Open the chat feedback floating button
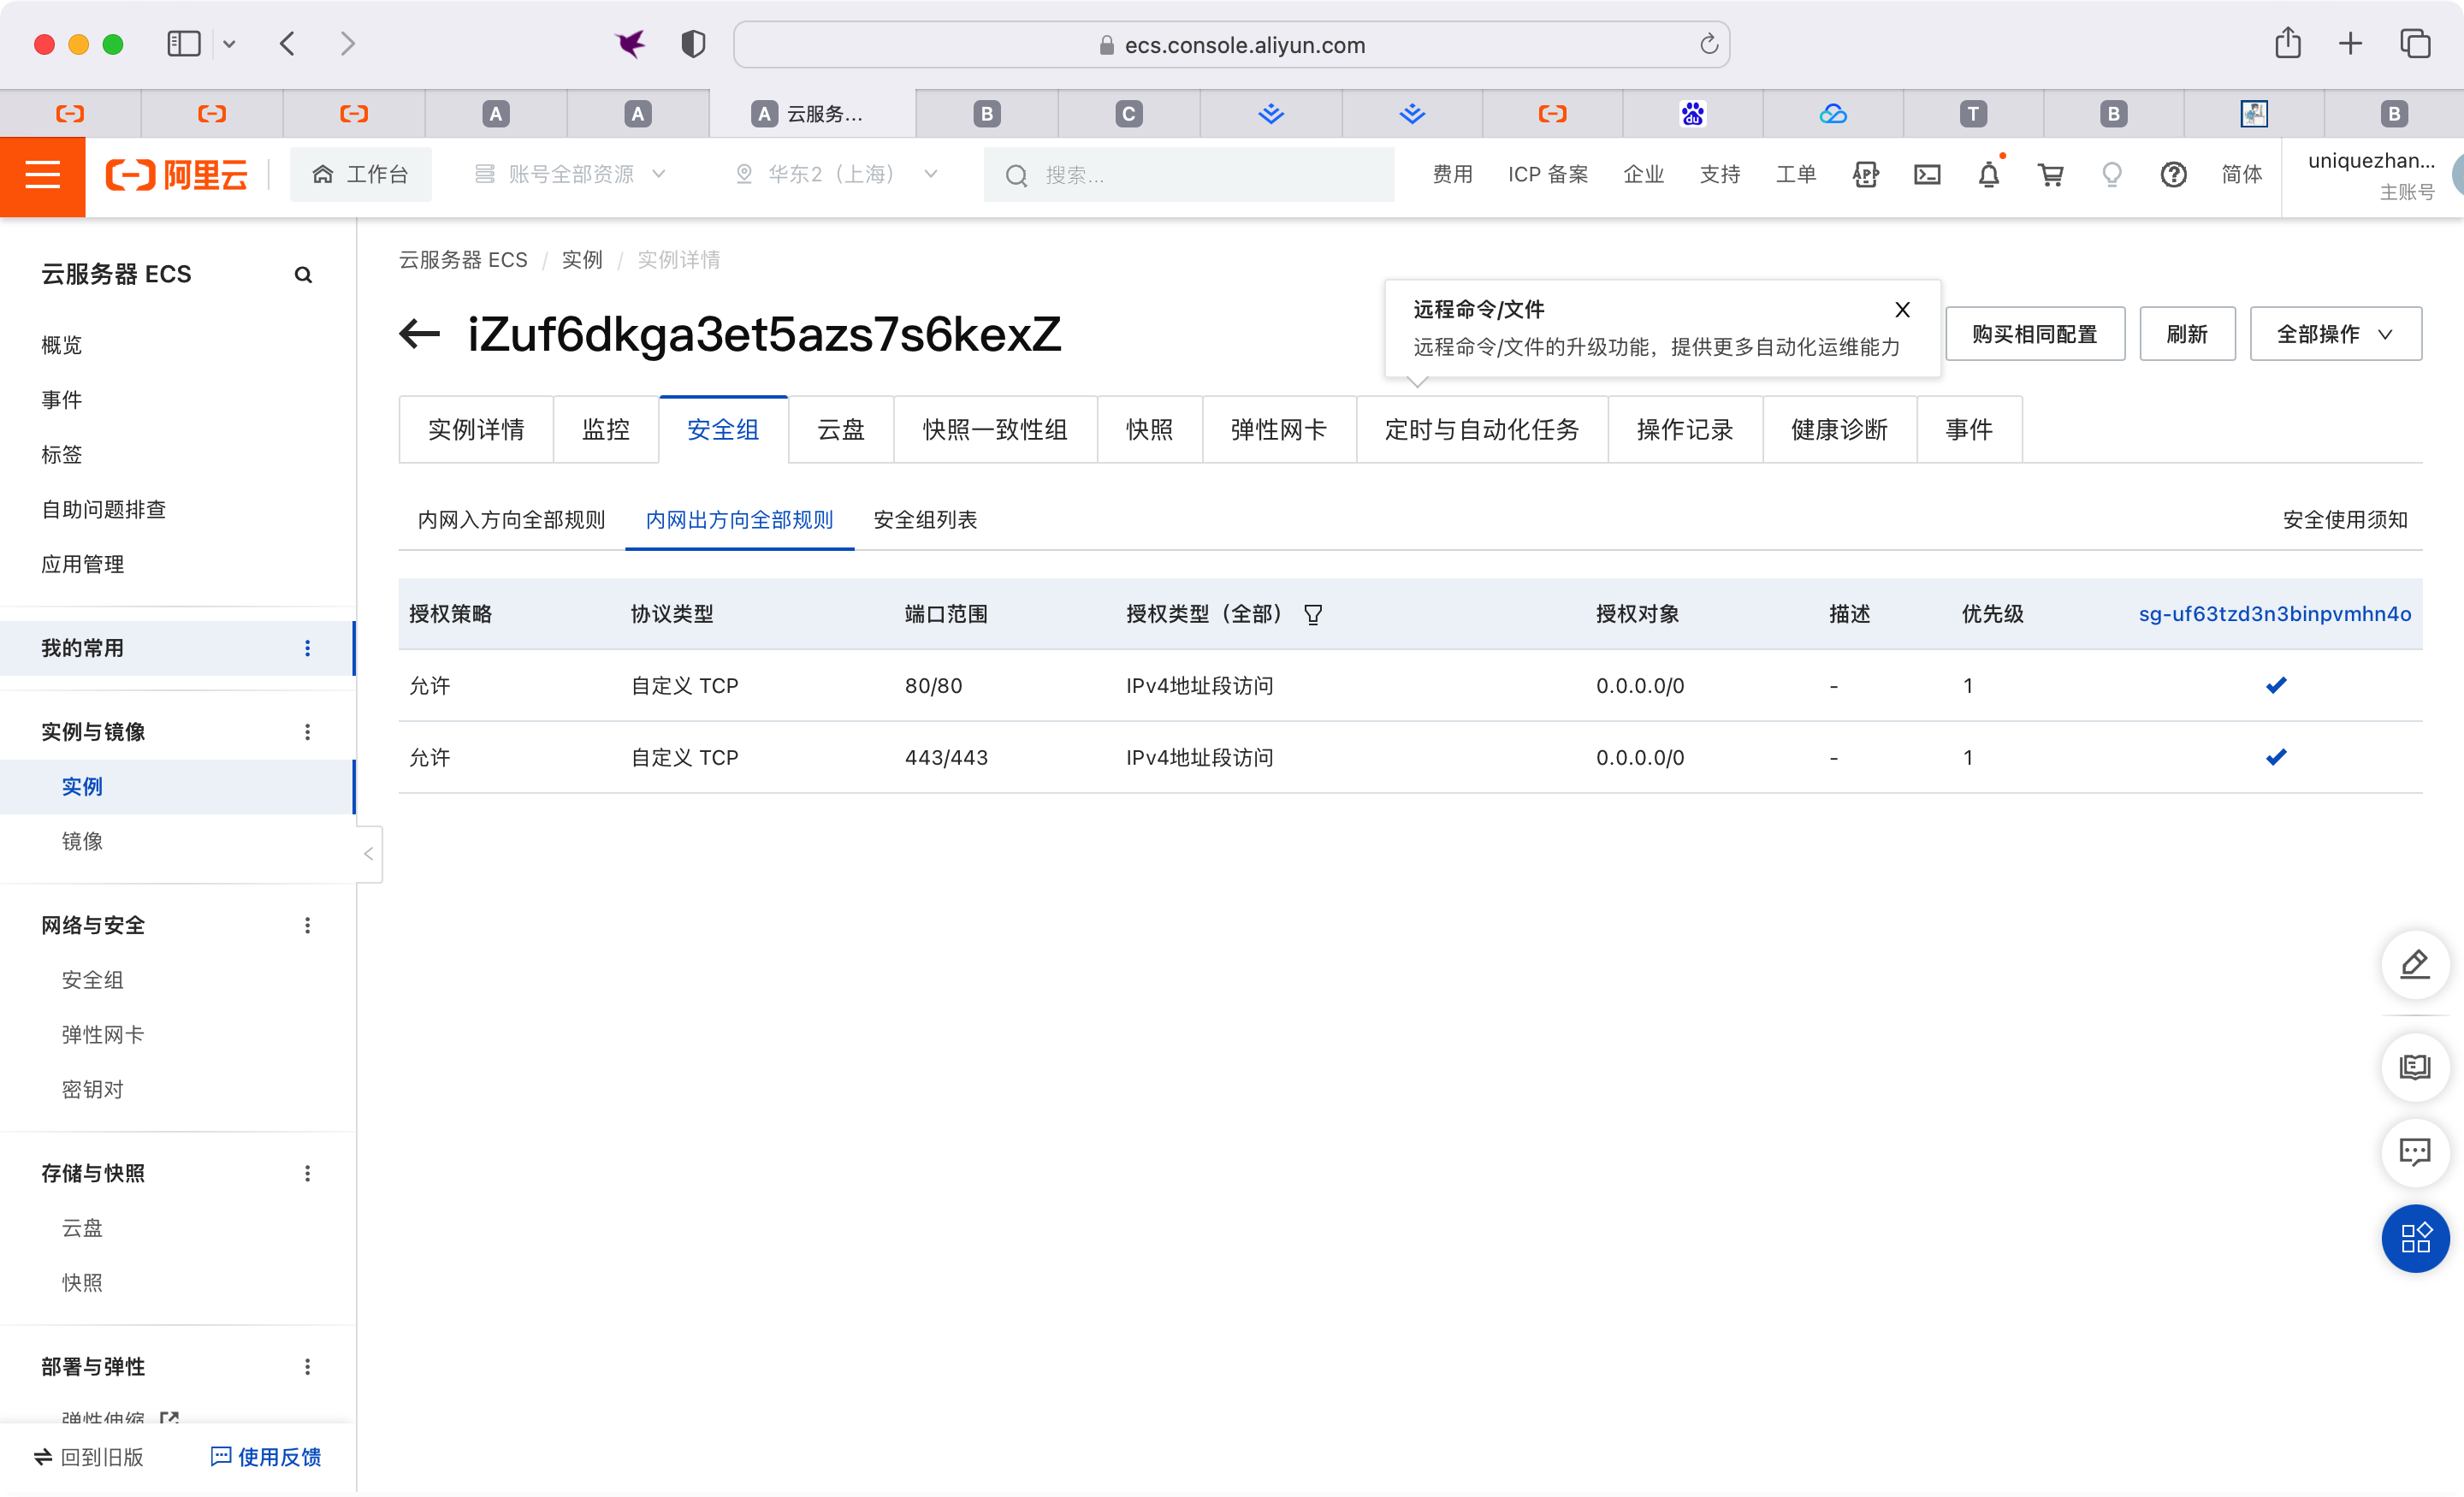 tap(2414, 1152)
